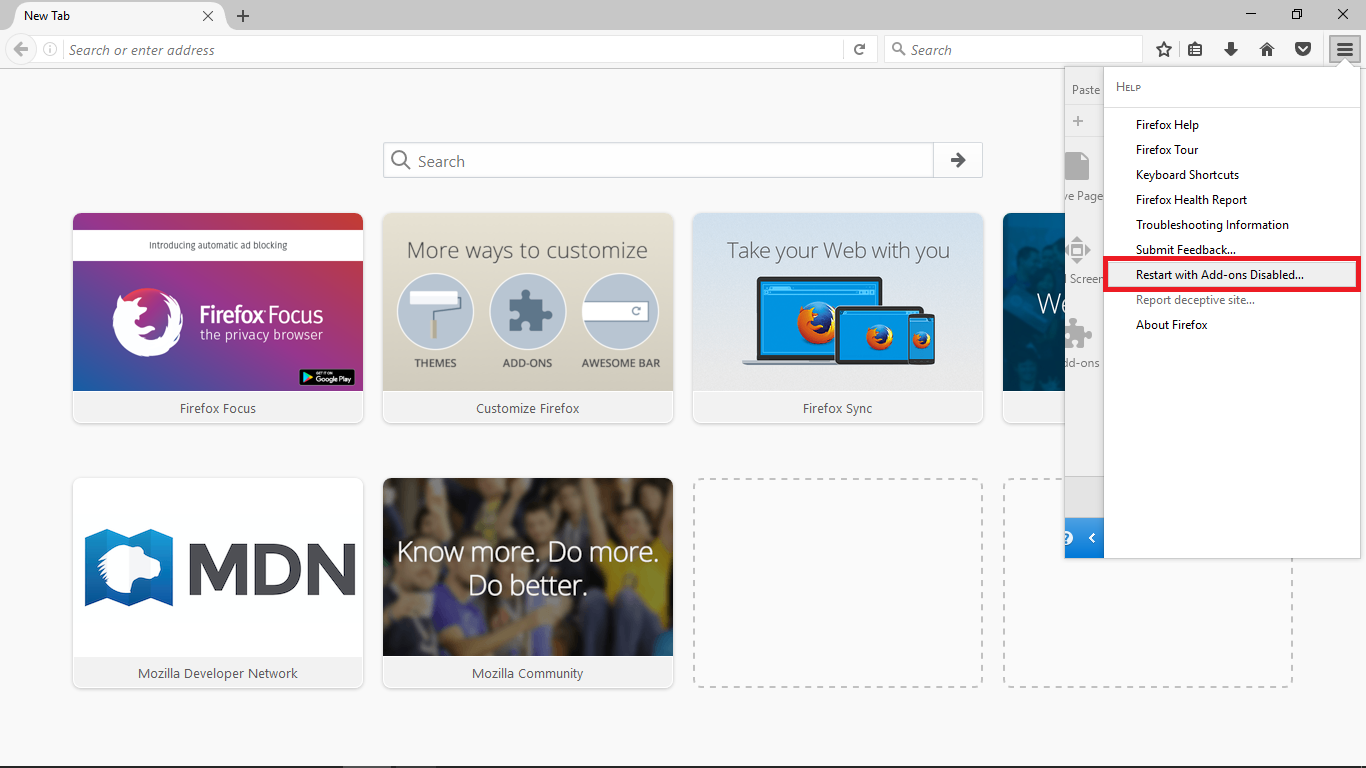This screenshot has width=1366, height=768.
Task: Click the reload page icon
Action: point(859,50)
